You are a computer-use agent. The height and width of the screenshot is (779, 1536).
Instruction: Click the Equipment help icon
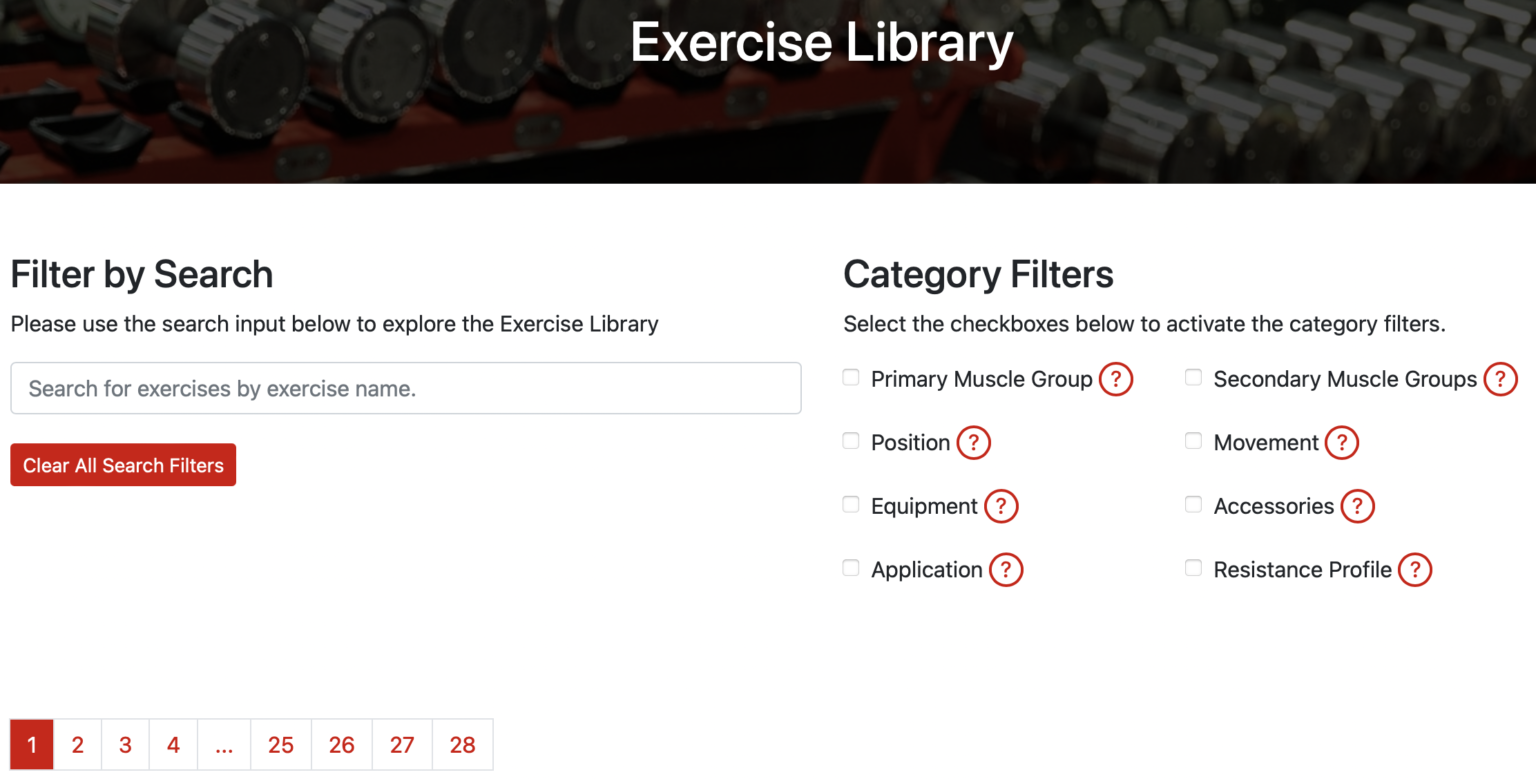point(1000,506)
